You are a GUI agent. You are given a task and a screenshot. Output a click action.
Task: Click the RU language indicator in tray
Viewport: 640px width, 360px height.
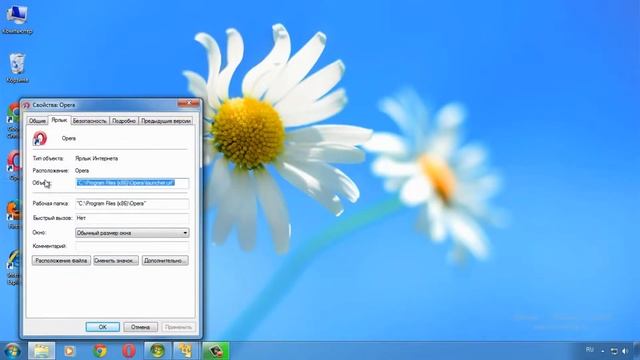click(x=590, y=350)
